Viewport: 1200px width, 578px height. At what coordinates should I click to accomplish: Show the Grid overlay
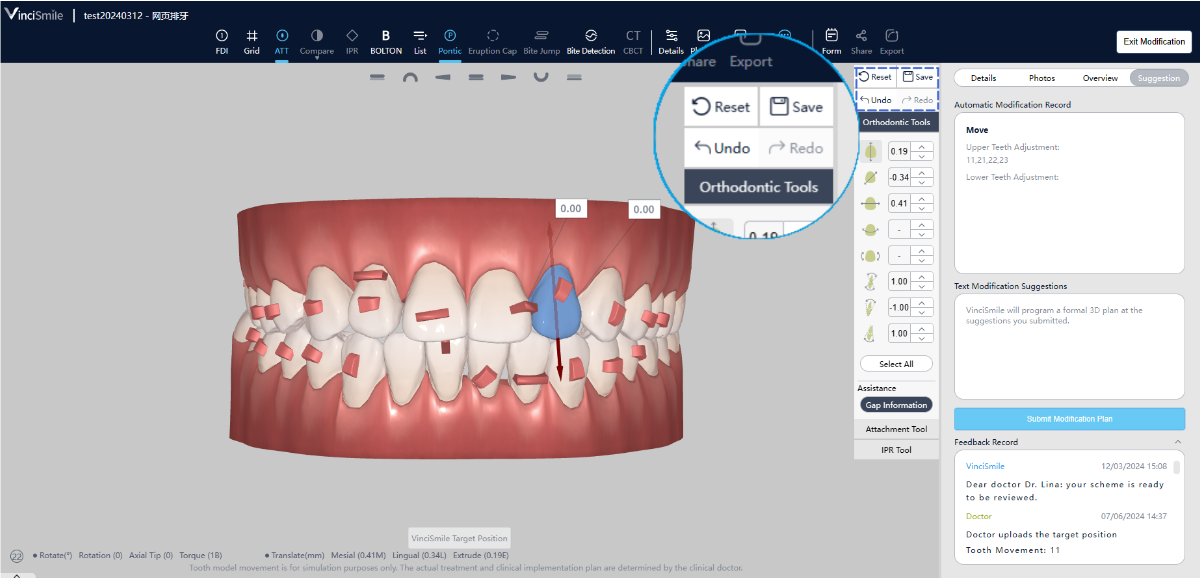(252, 41)
